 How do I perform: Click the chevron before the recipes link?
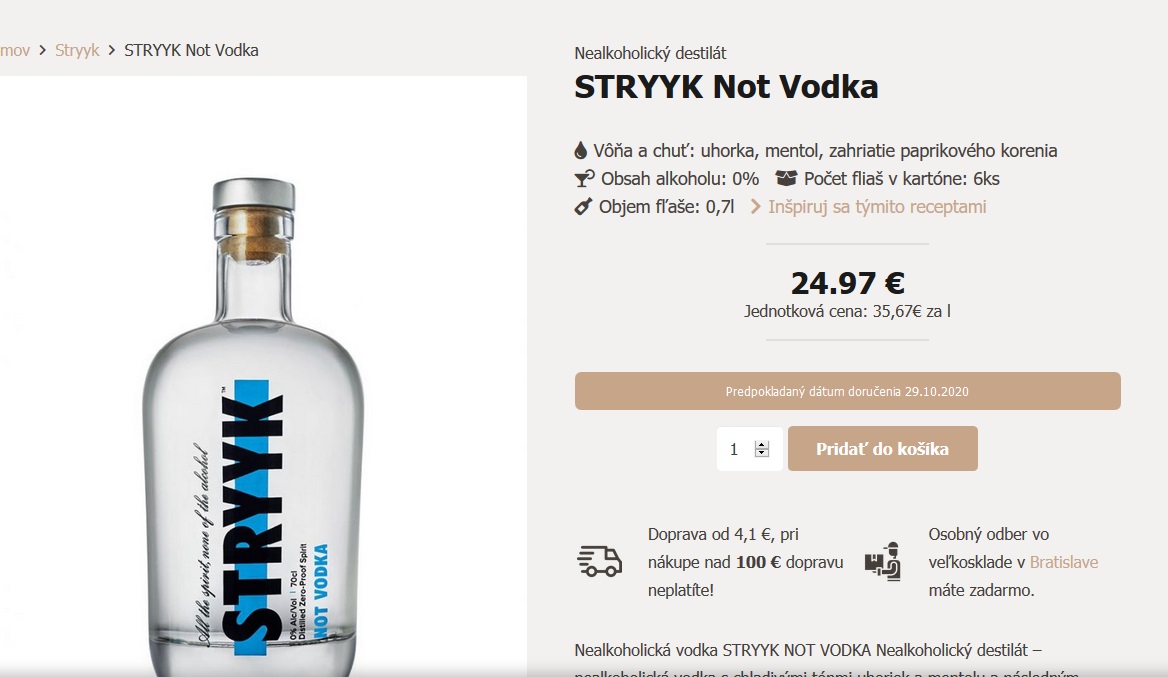(756, 207)
